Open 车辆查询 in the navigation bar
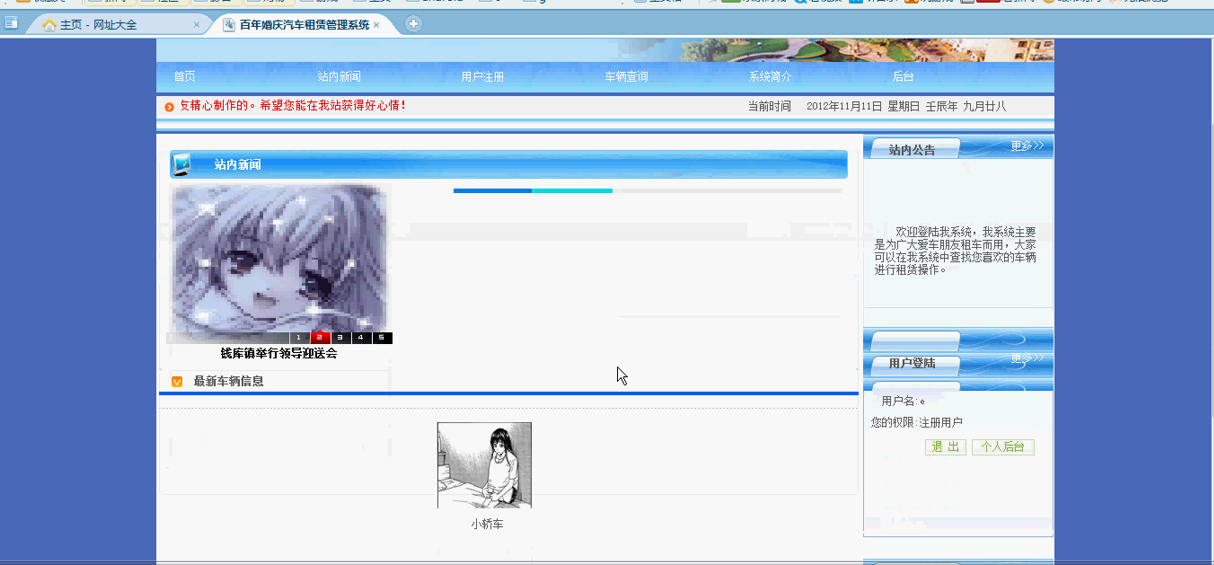The height and width of the screenshot is (565, 1214). point(626,77)
